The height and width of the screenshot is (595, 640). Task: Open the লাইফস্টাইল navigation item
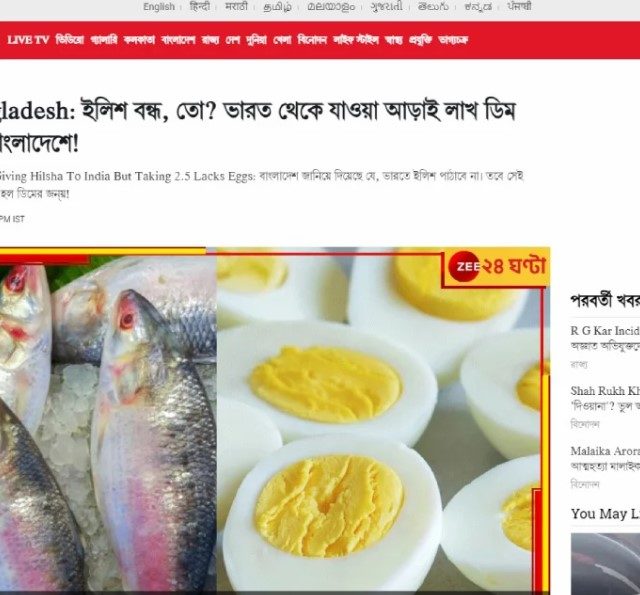(356, 40)
